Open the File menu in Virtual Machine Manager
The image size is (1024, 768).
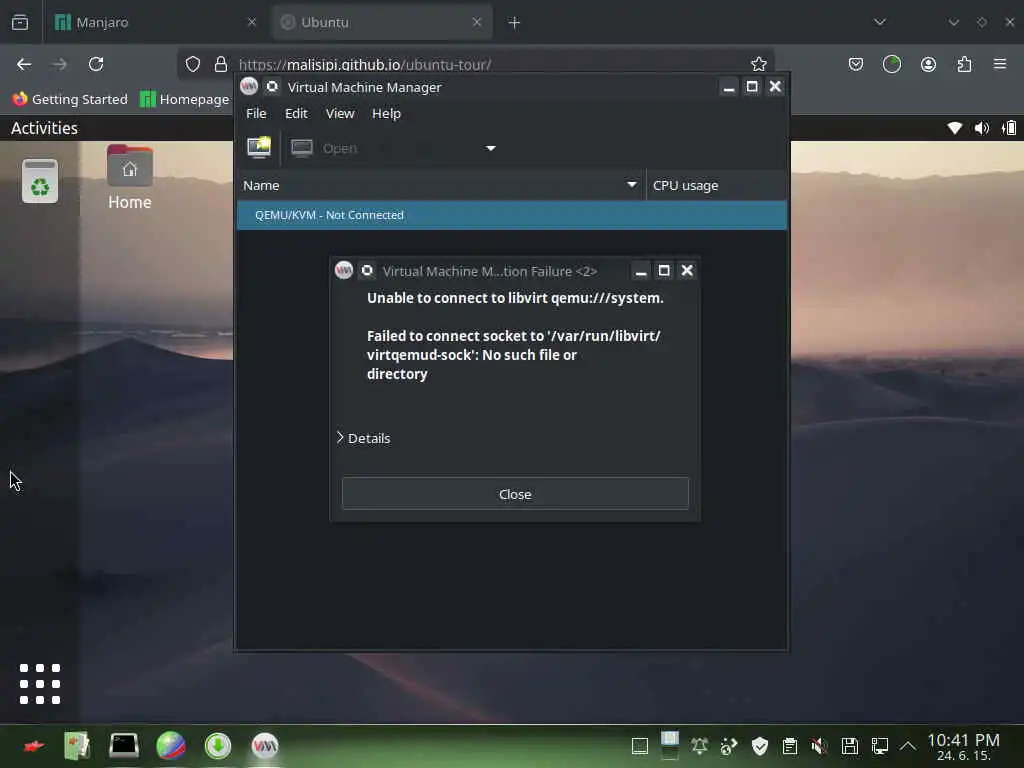tap(256, 114)
